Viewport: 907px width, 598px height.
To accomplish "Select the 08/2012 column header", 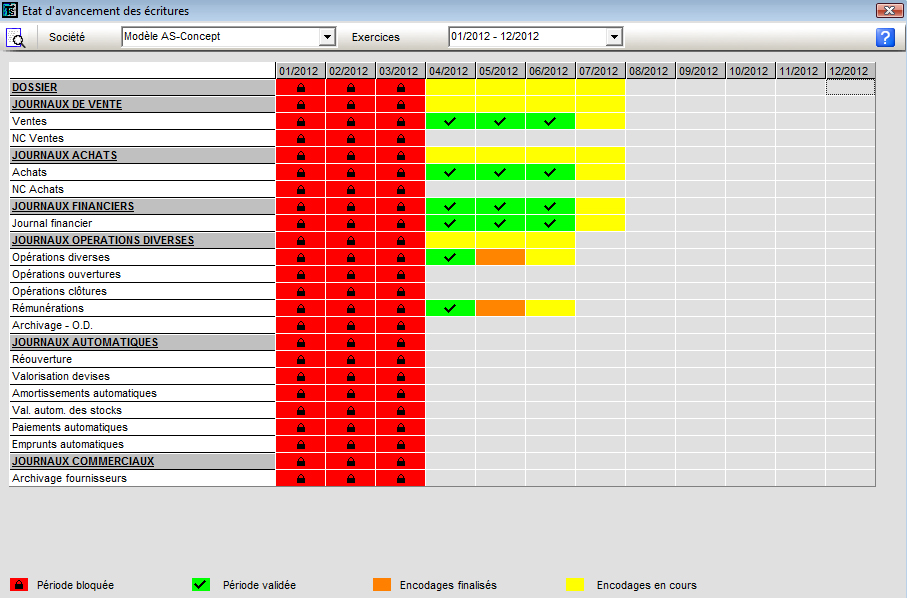I will coord(650,71).
